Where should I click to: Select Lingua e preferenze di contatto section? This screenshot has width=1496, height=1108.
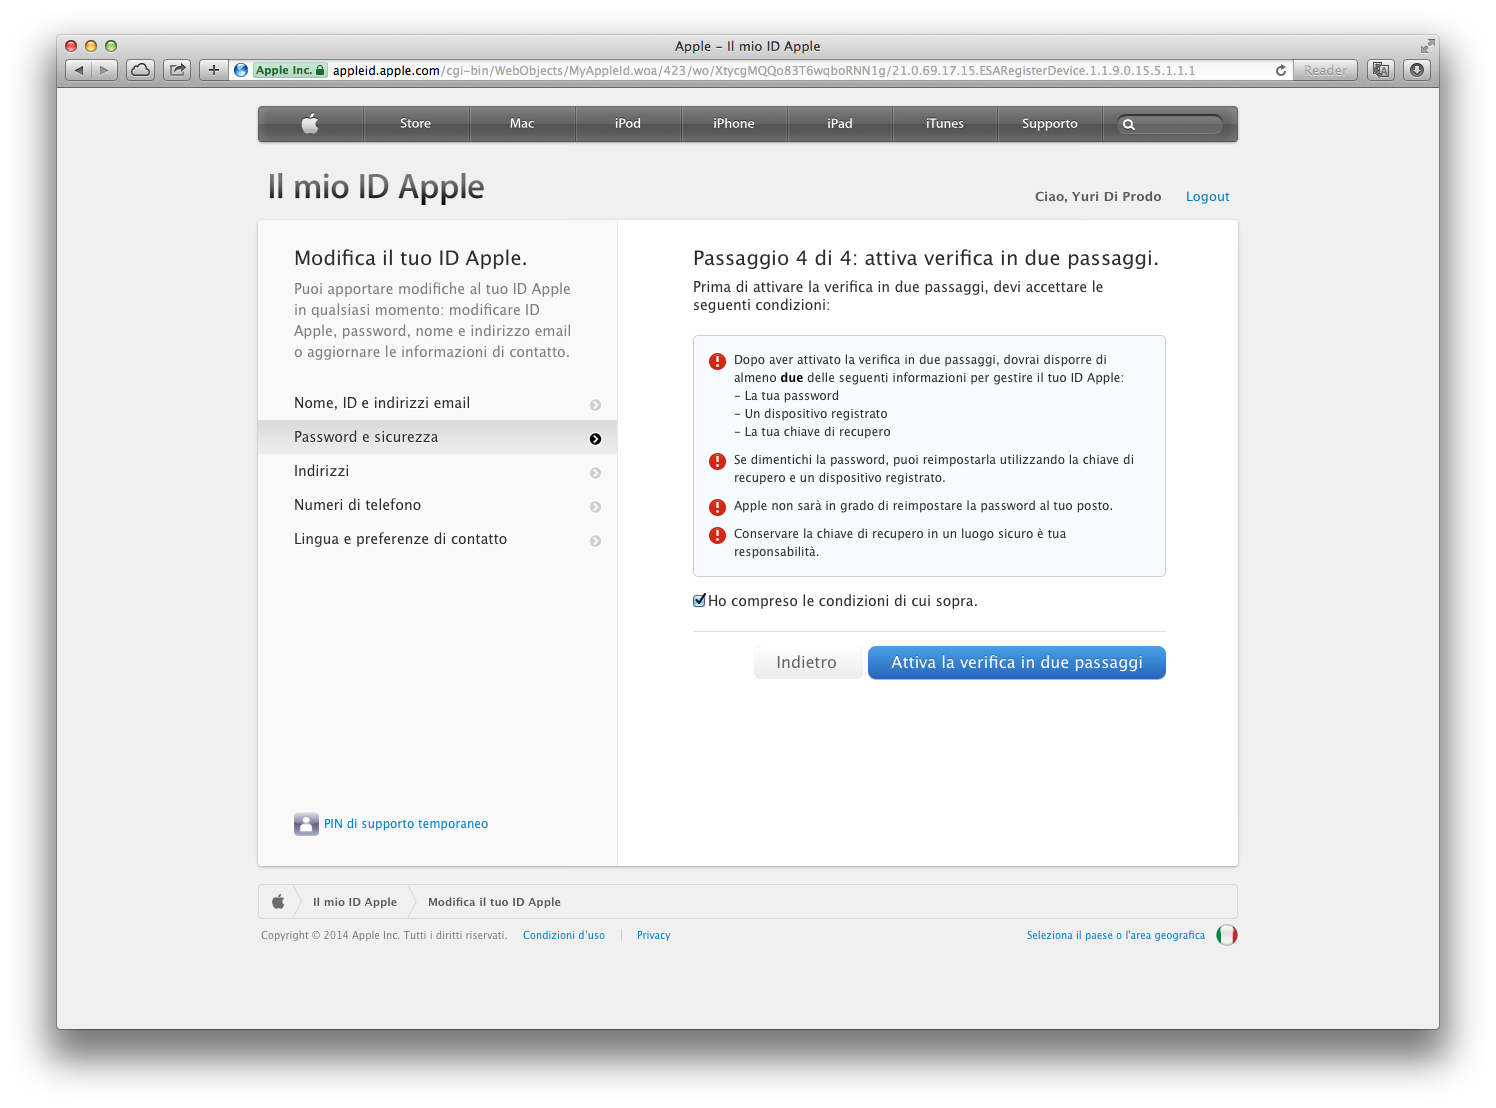(437, 539)
